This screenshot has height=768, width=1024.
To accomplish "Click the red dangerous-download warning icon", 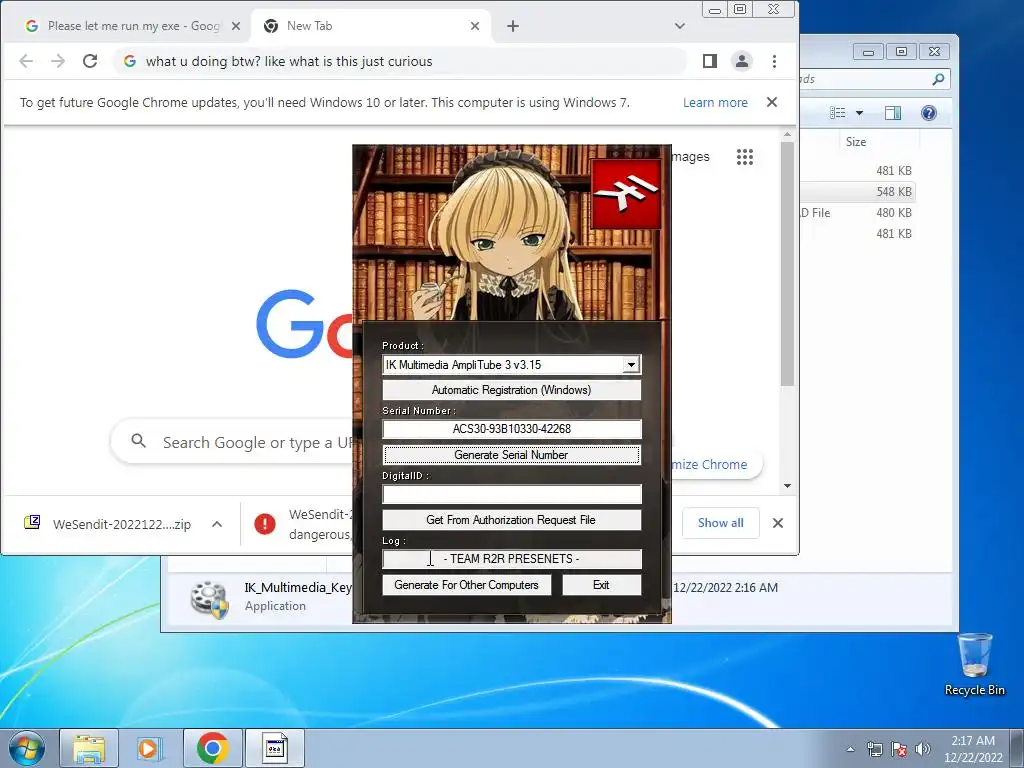I will pos(264,524).
